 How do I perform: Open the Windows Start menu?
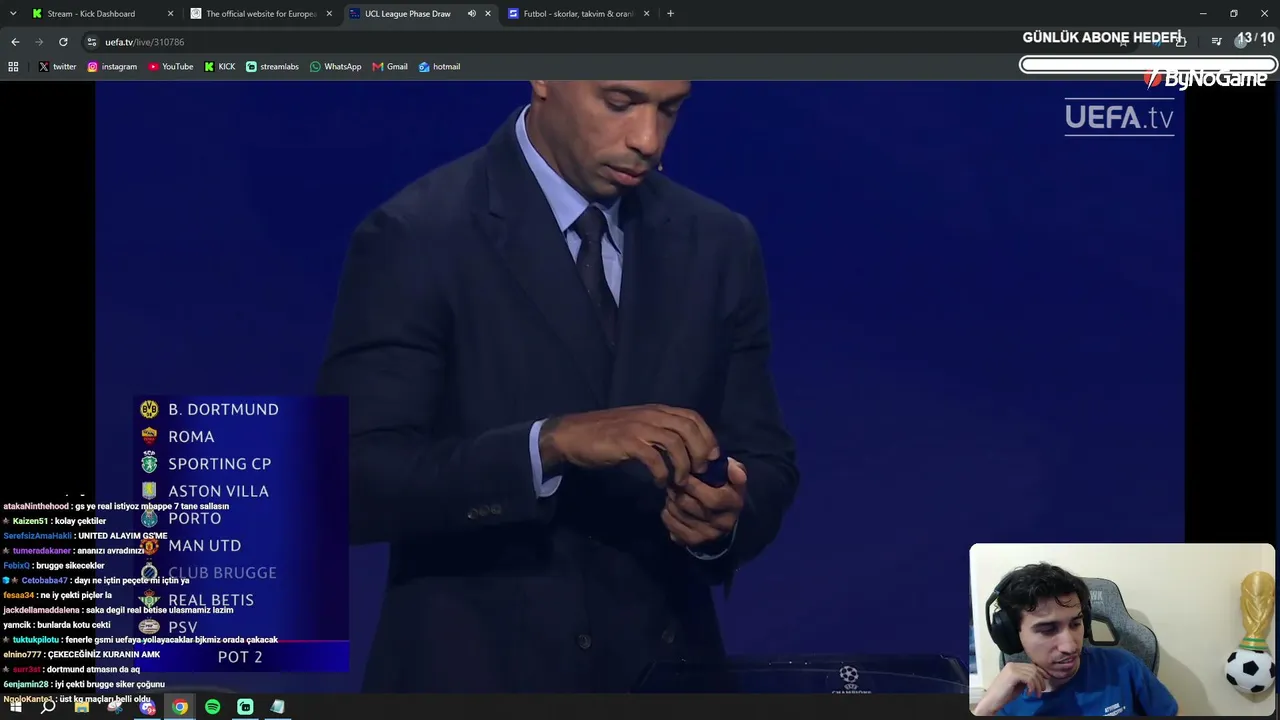point(15,707)
